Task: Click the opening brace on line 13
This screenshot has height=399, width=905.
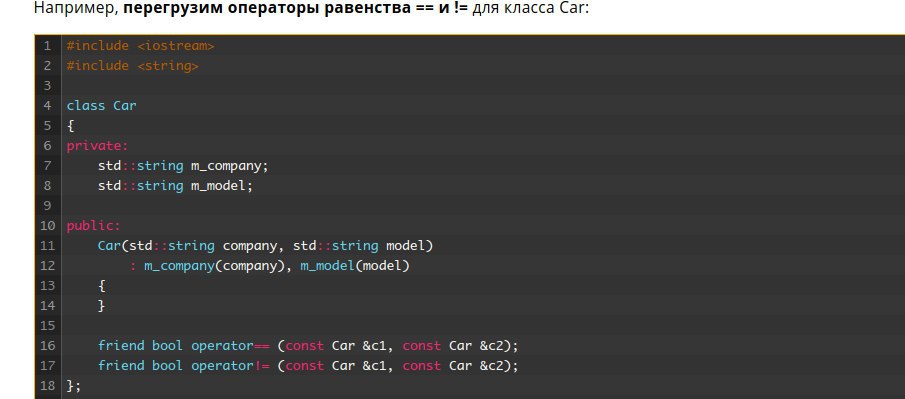Action: coord(102,286)
